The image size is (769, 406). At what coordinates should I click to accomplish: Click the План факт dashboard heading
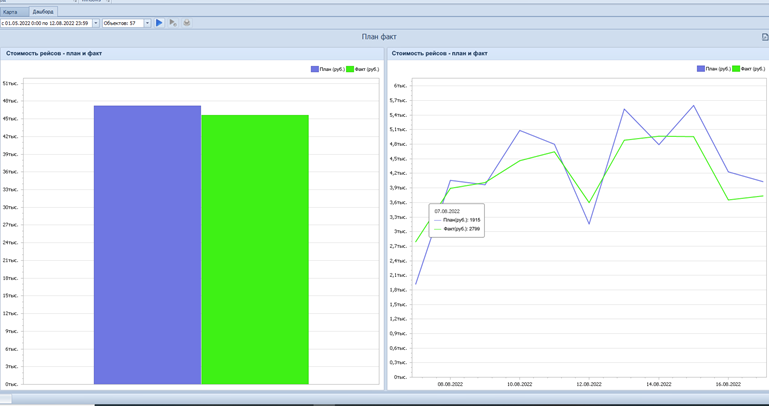(379, 37)
